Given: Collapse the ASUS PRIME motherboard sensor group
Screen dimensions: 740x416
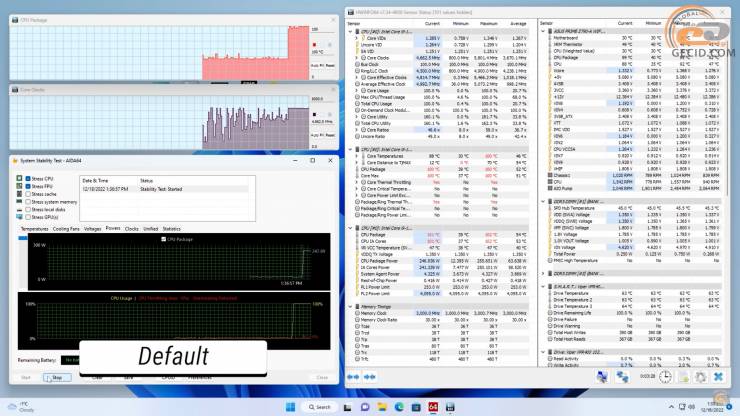Looking at the screenshot, I should [543, 32].
